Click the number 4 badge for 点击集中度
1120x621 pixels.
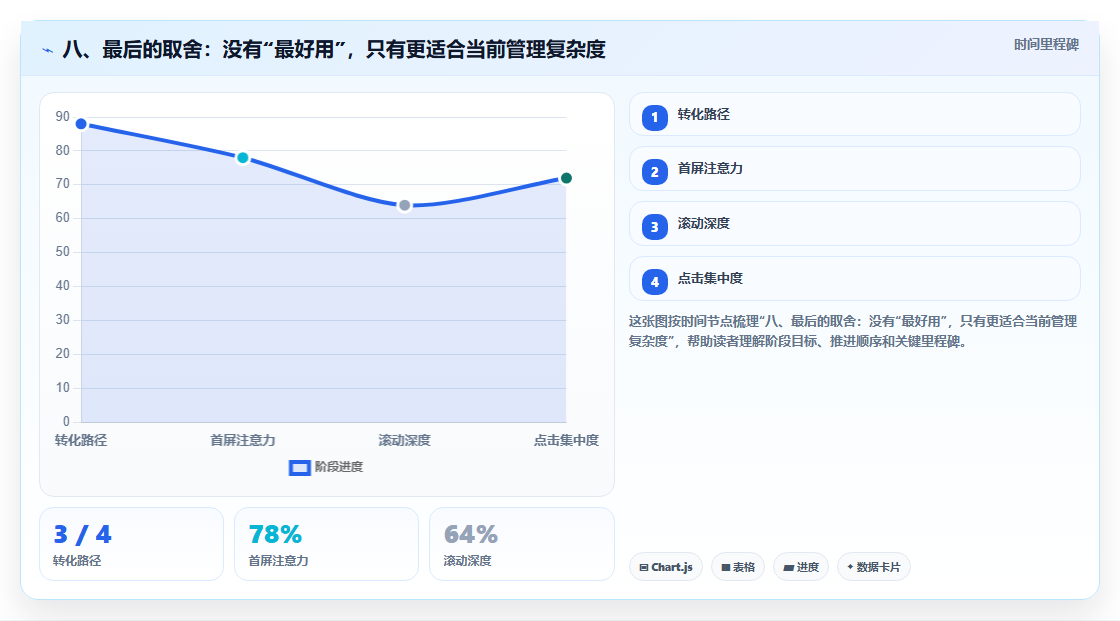[654, 282]
